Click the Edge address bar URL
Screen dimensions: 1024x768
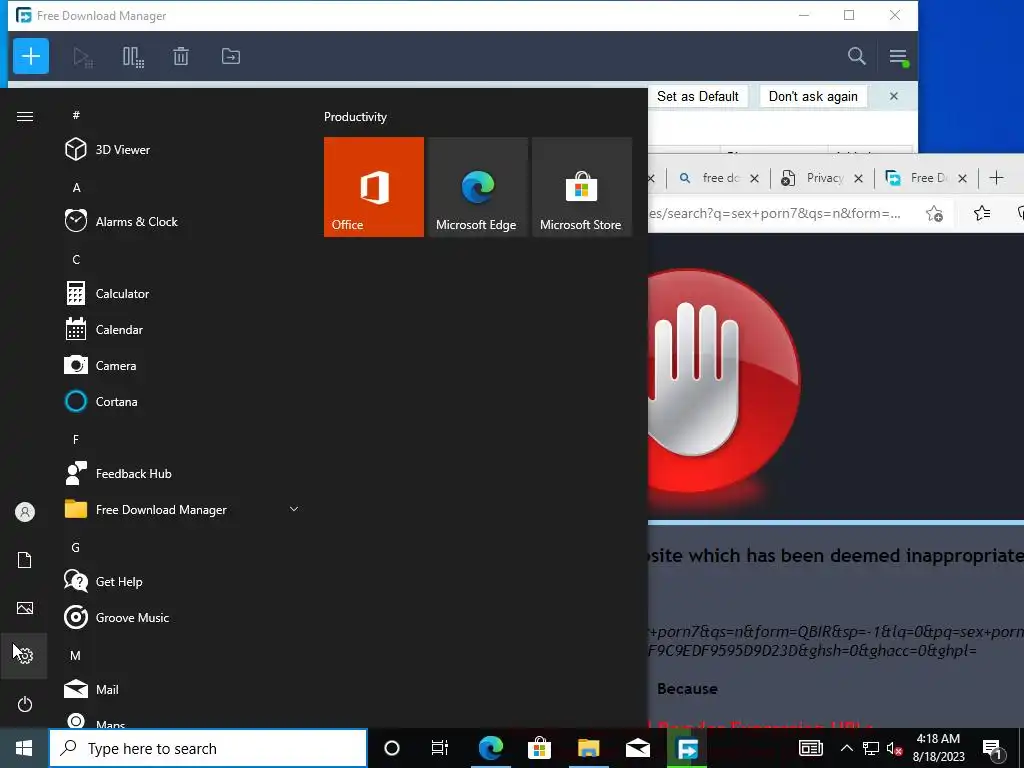[775, 214]
